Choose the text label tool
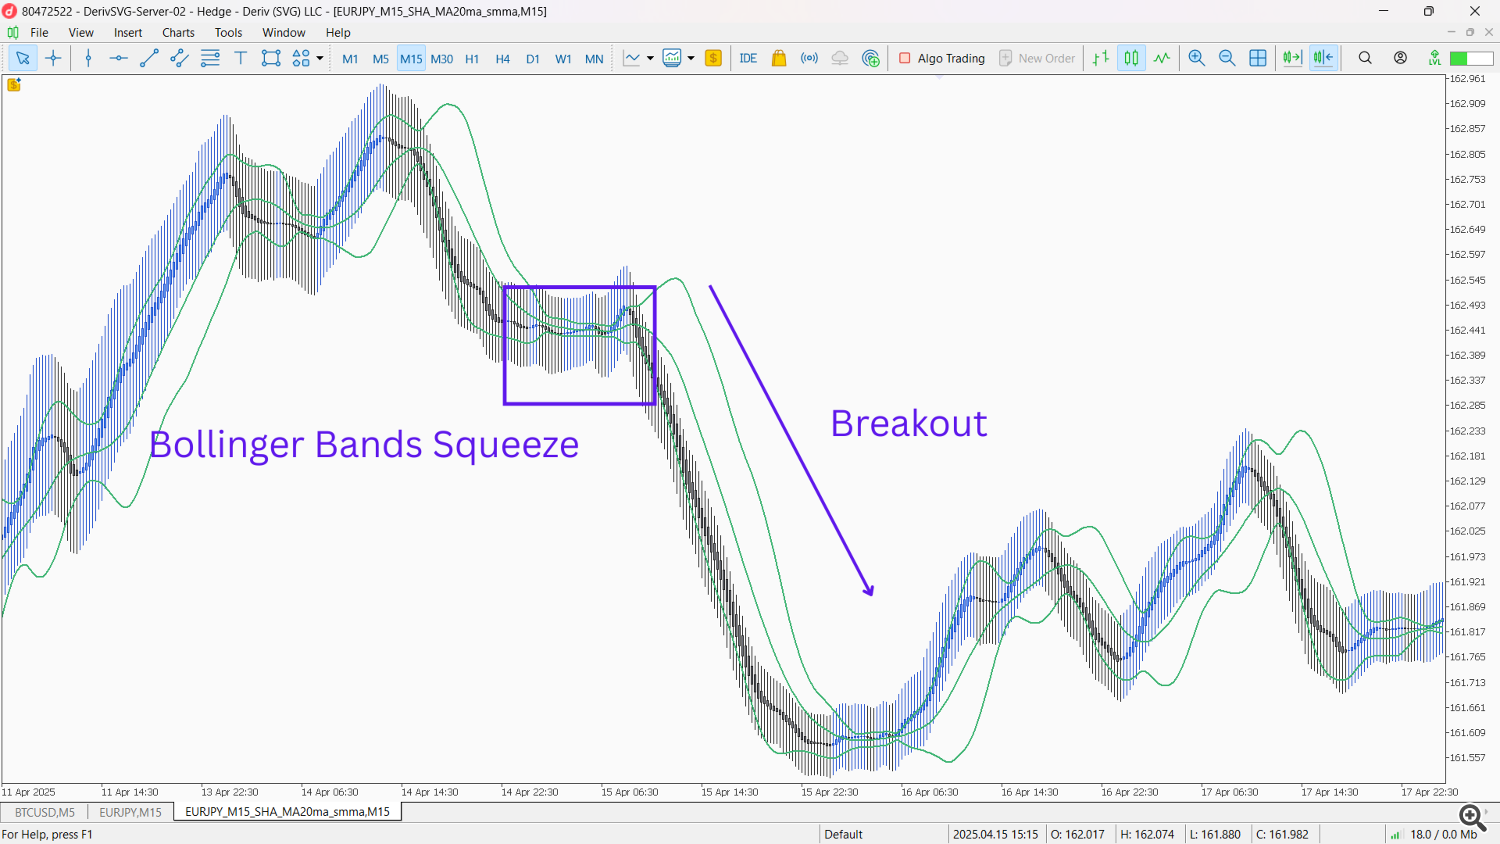Screen dimensions: 1500x844 240,58
